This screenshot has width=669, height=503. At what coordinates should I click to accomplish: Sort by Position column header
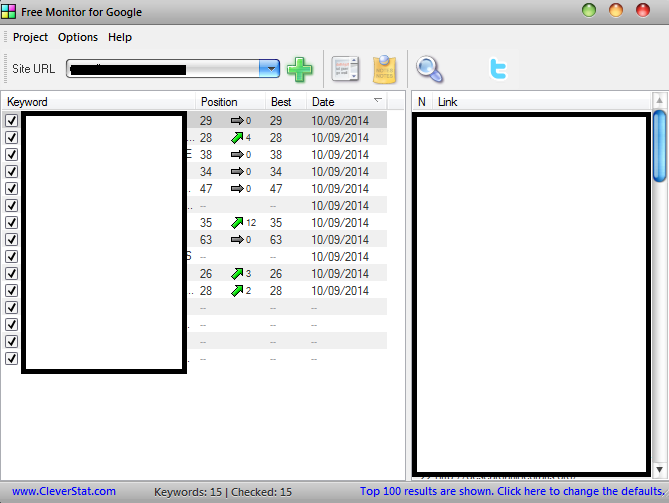tap(231, 102)
